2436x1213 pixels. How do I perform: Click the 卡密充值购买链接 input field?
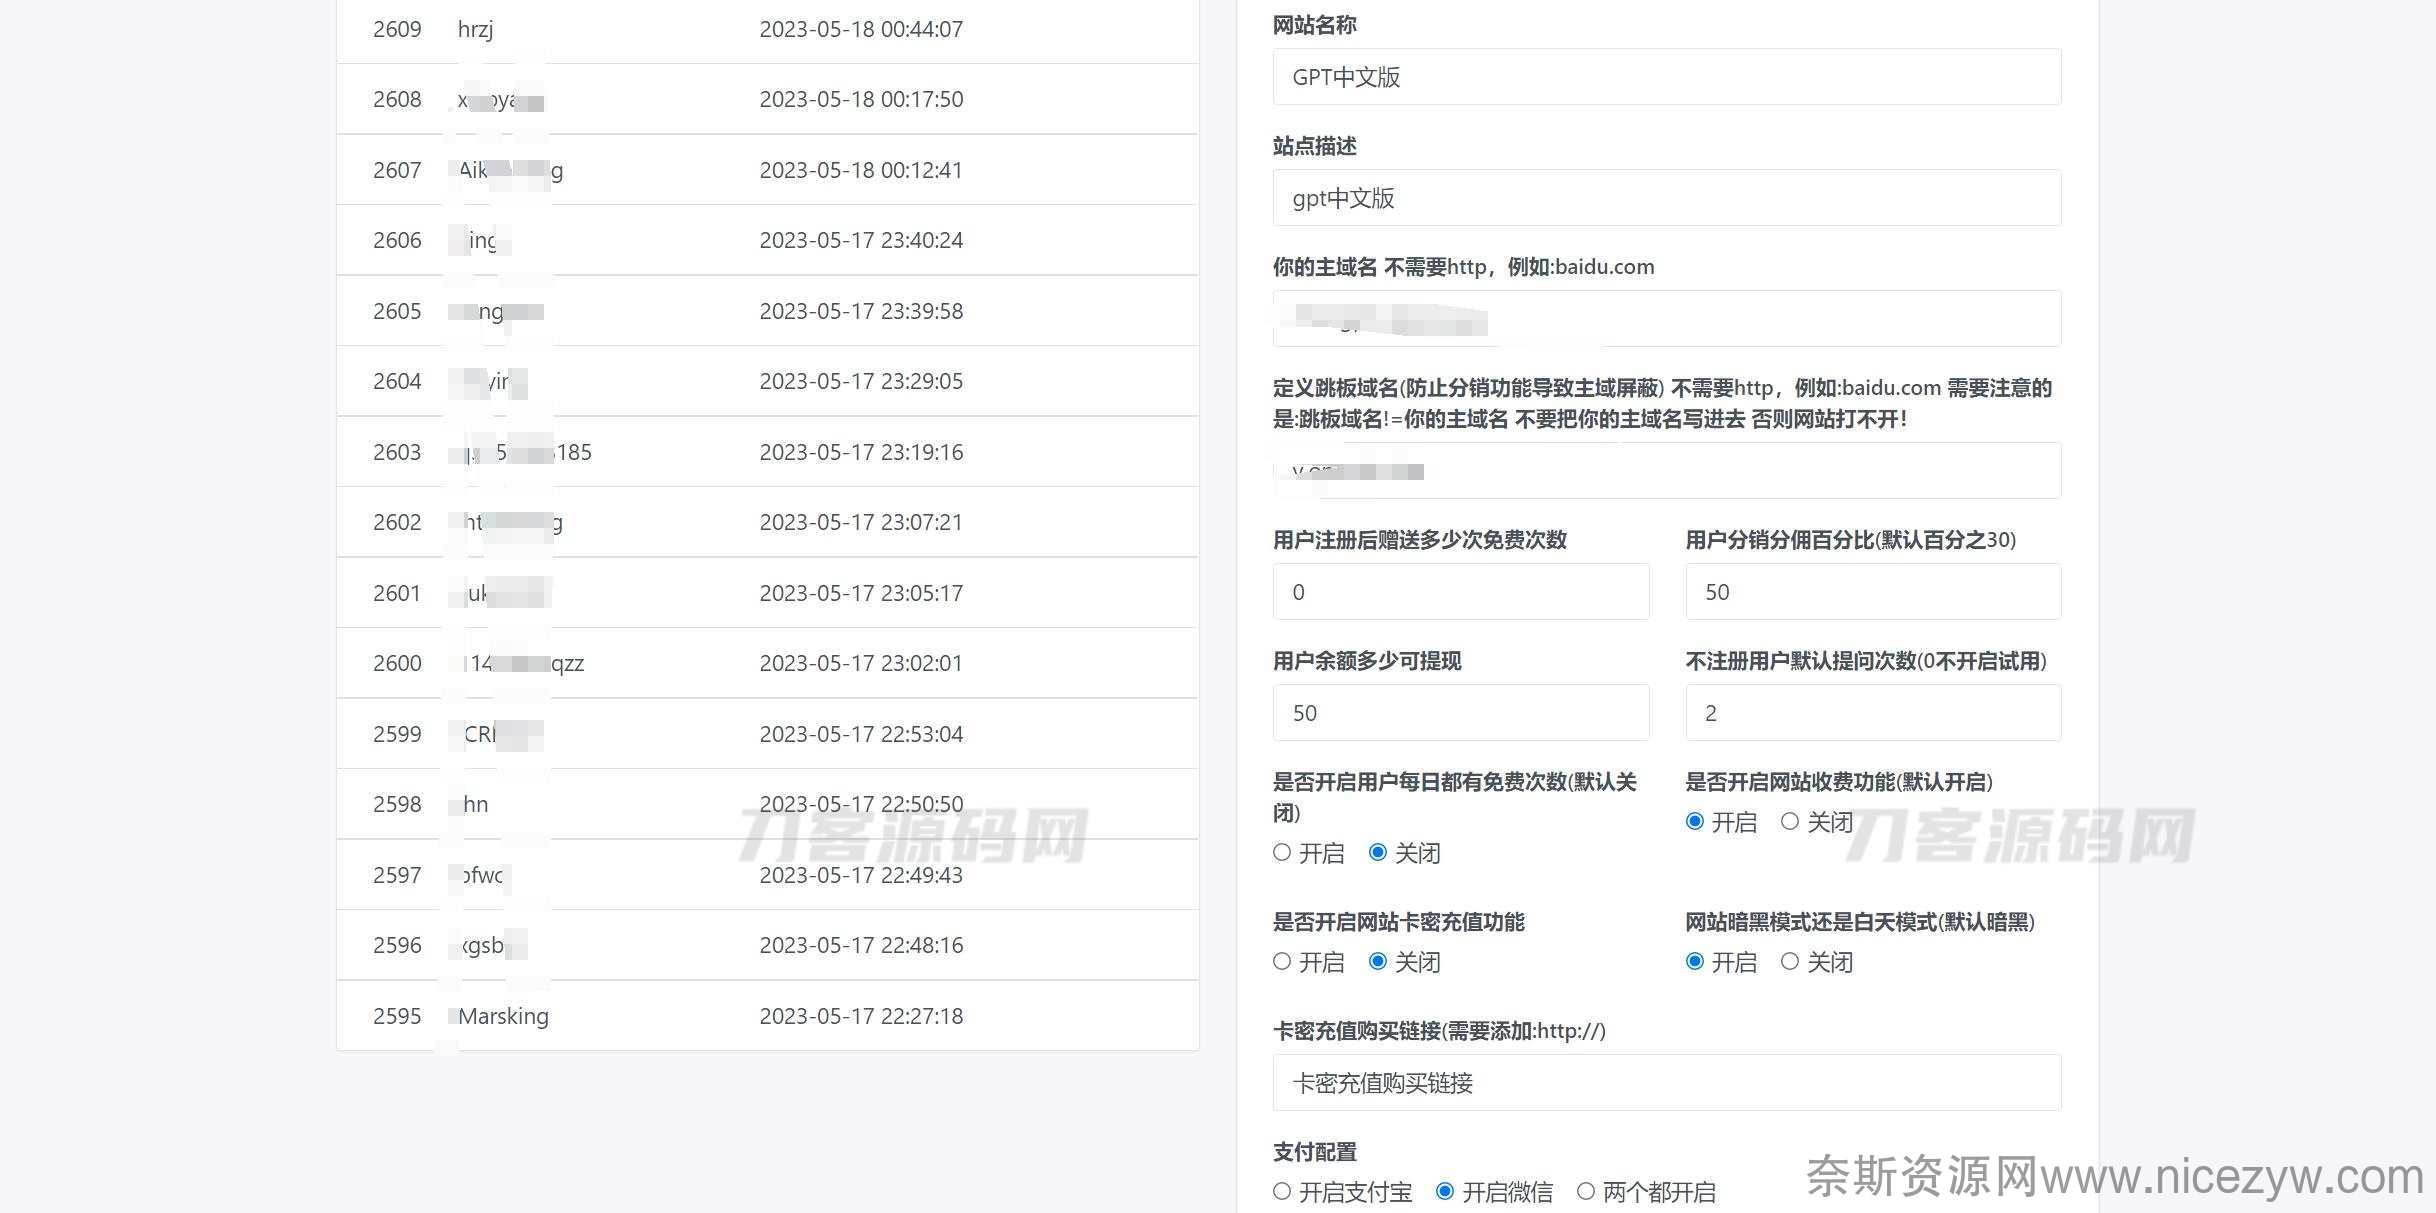1667,1083
